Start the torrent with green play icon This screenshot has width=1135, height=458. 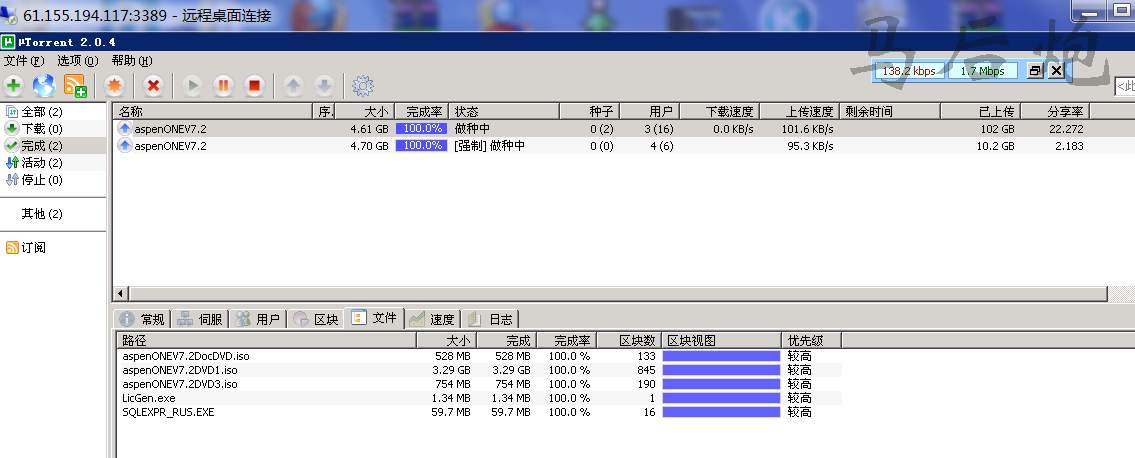(192, 86)
